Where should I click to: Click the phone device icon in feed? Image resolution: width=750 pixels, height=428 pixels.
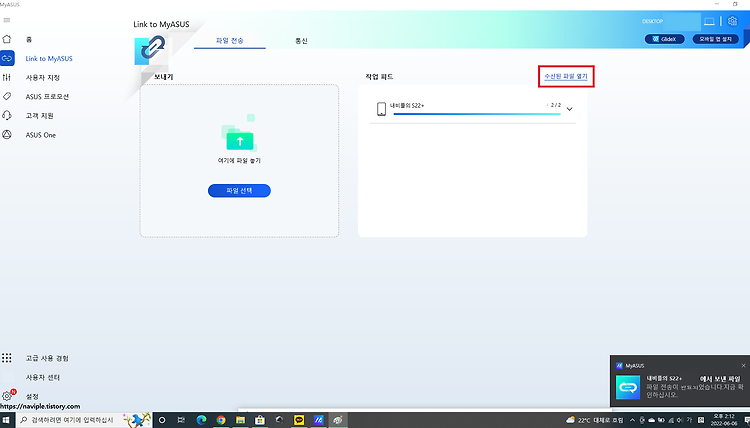381,109
